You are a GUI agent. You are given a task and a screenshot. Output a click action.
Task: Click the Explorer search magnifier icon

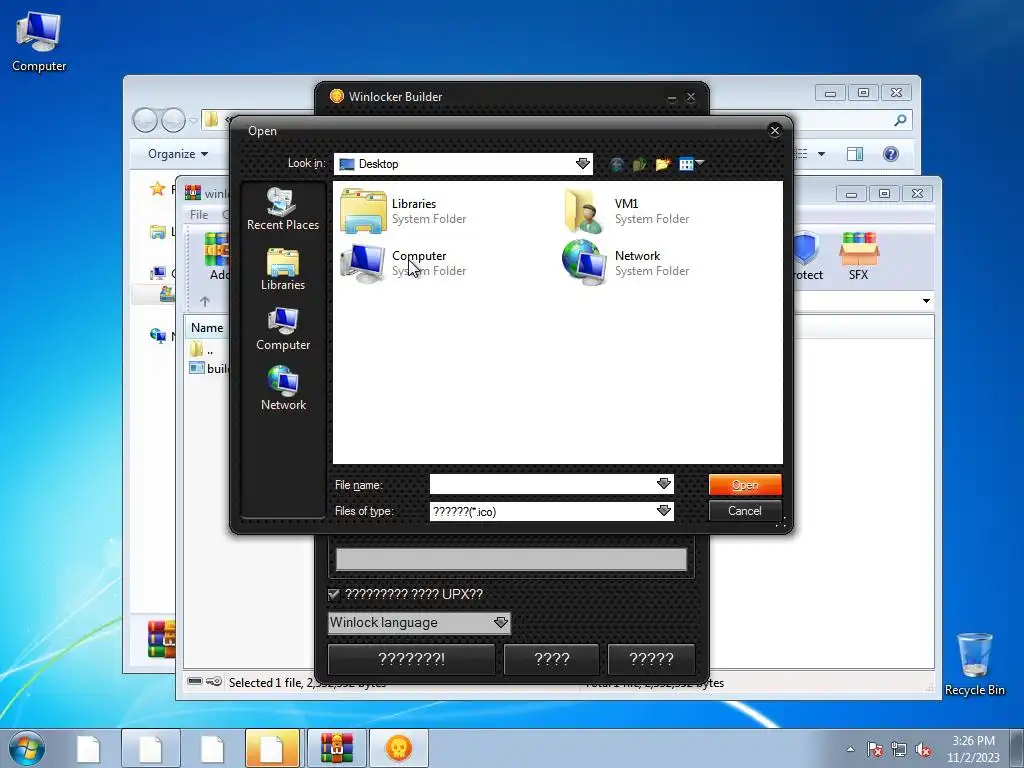pos(900,120)
